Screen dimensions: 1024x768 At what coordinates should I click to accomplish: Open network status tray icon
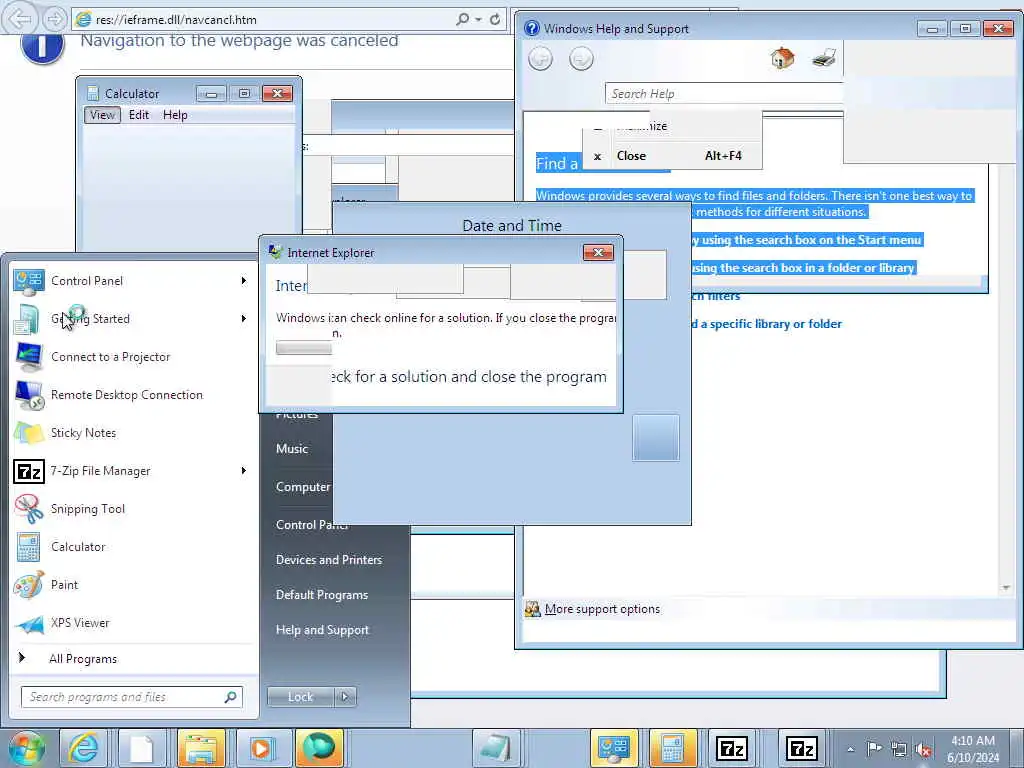[899, 749]
